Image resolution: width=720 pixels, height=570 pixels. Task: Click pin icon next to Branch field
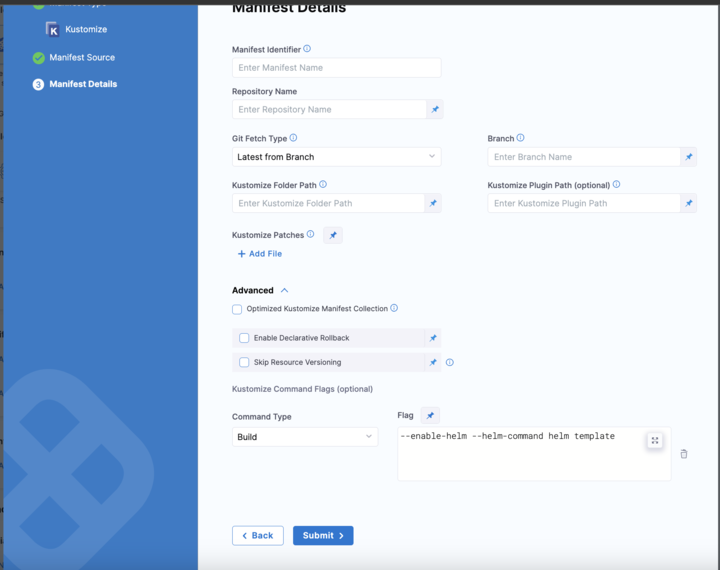click(688, 157)
